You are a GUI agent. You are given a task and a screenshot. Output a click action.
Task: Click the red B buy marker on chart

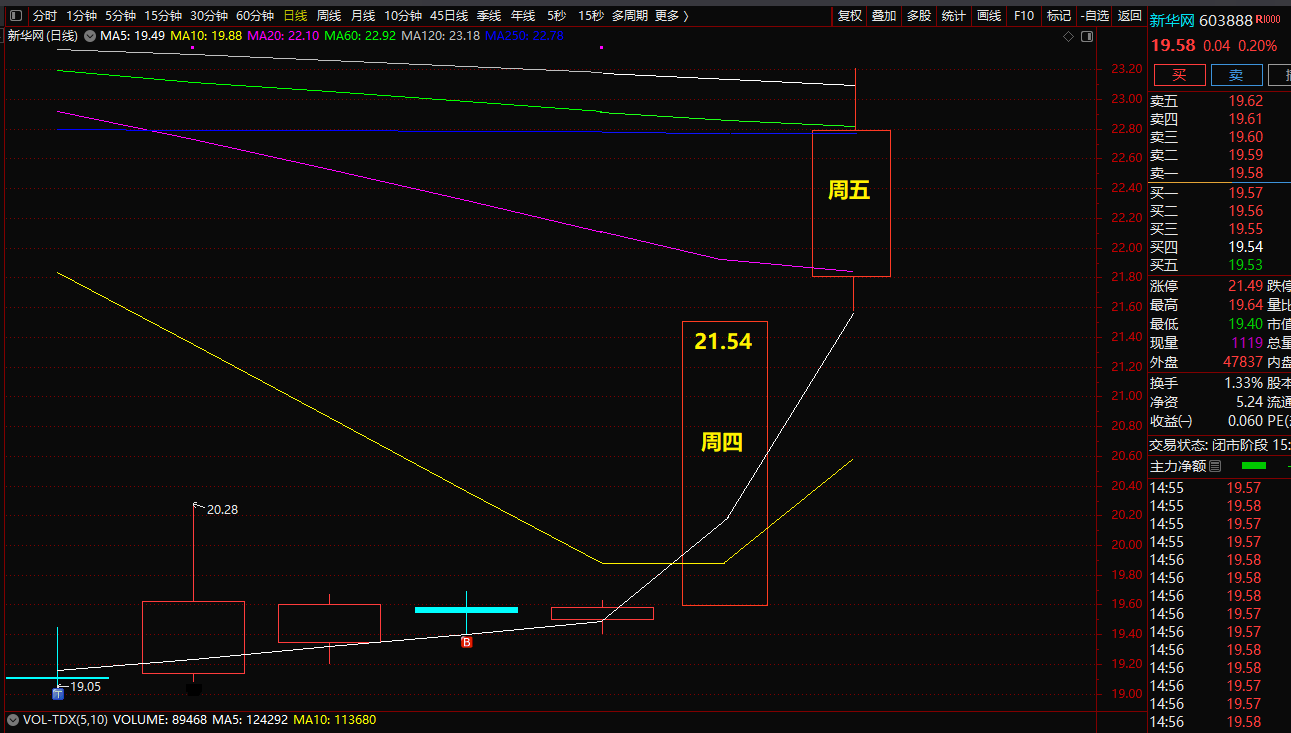click(x=466, y=642)
